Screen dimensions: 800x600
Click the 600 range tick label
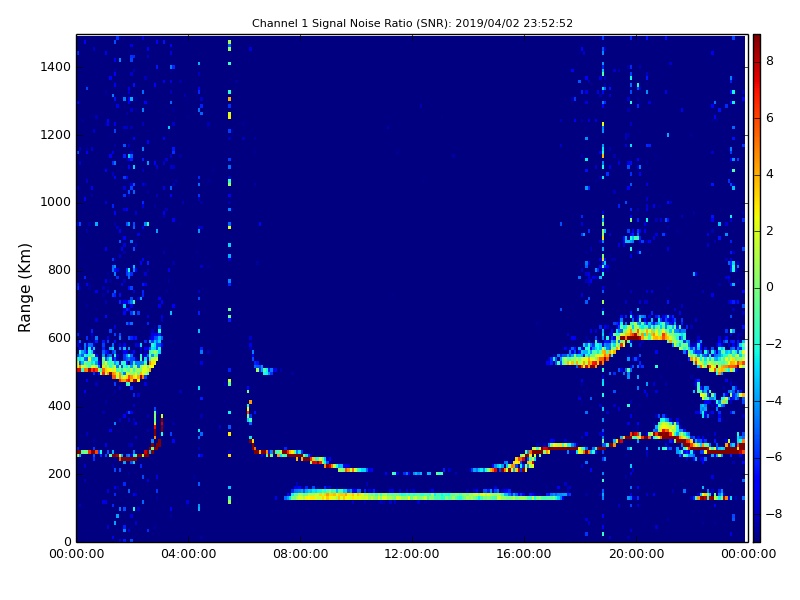pos(59,338)
